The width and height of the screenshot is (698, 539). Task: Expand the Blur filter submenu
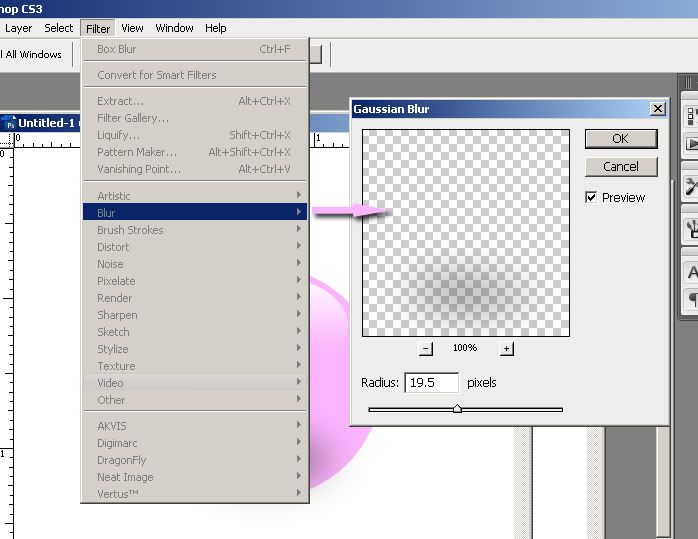[x=195, y=212]
